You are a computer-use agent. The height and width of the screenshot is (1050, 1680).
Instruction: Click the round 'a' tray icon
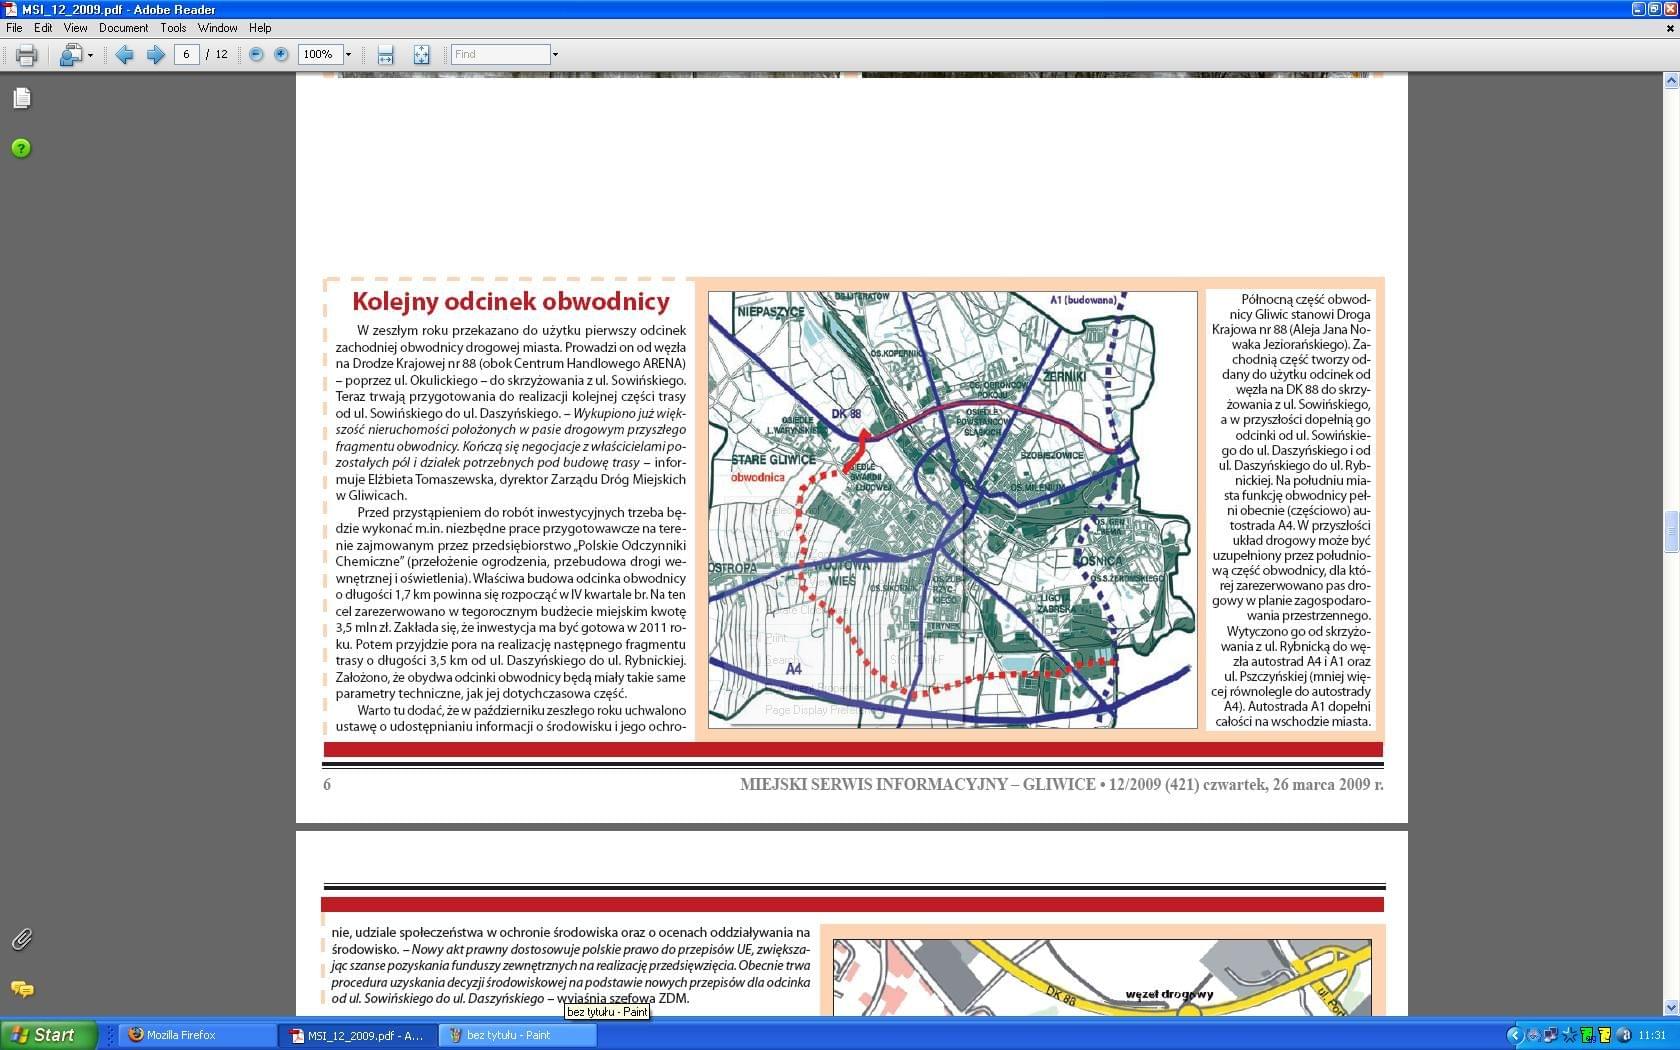(1624, 1035)
